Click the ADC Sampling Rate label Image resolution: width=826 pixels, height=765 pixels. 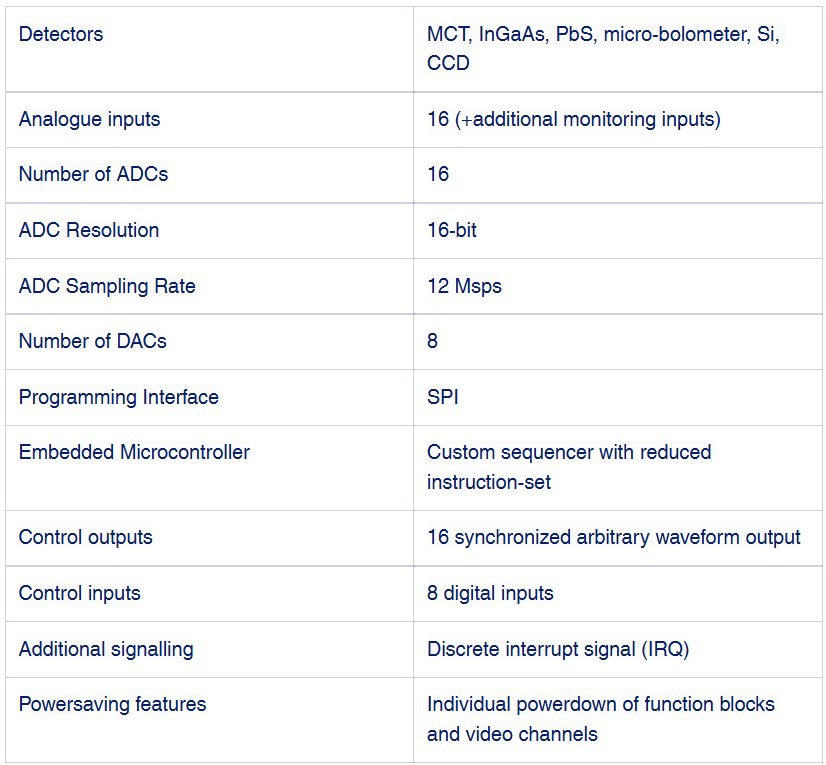[107, 286]
